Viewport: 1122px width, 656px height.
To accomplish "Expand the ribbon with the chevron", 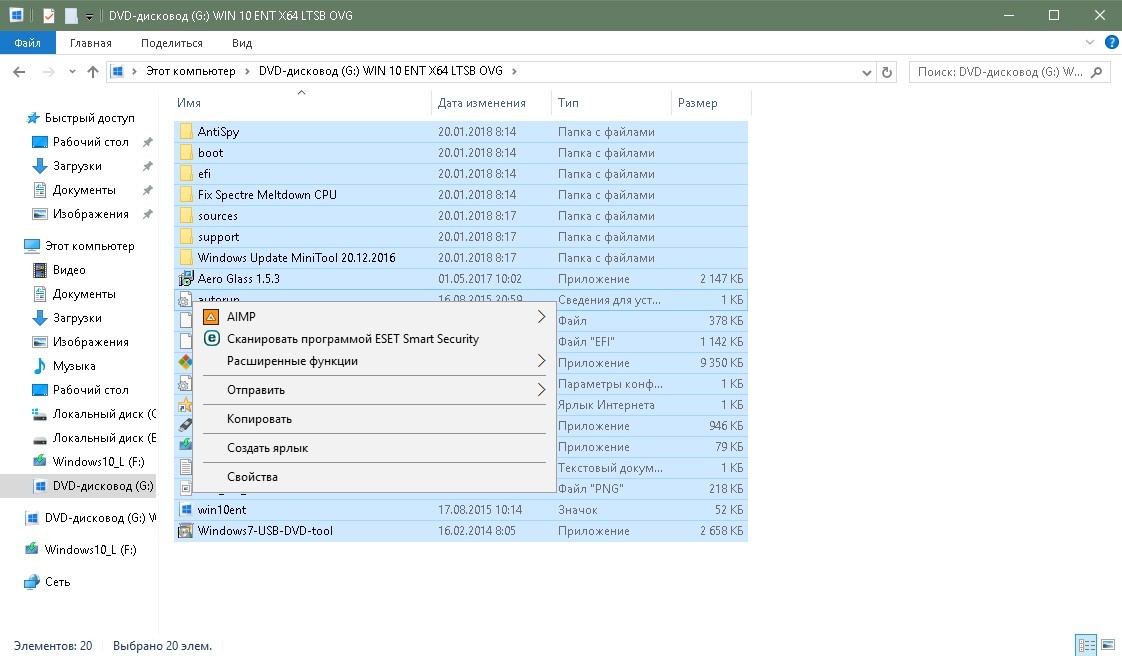I will [x=1090, y=42].
